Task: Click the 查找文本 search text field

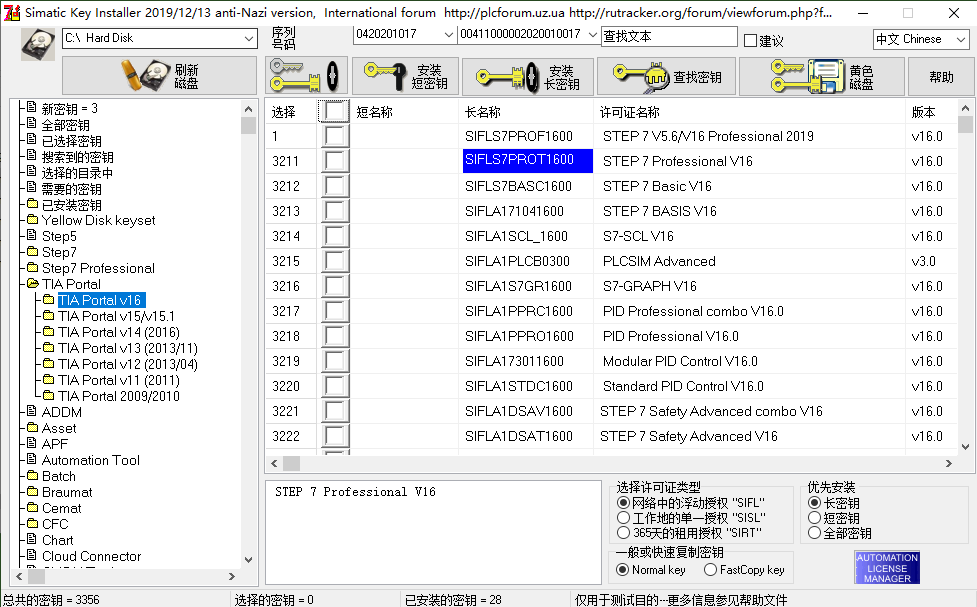Action: pos(669,36)
